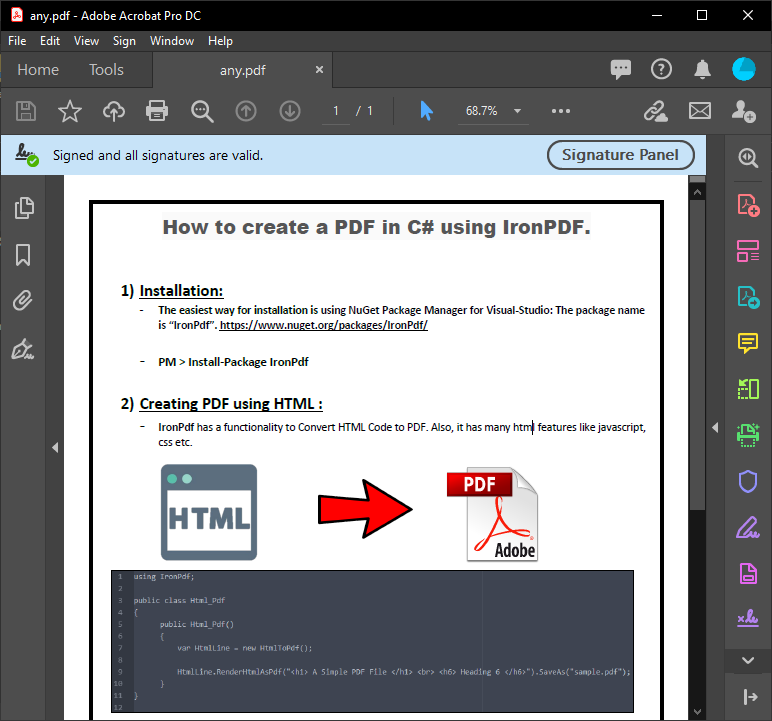Expand right pane with bottom arrow icon
Image resolution: width=772 pixels, height=721 pixels.
[x=750, y=696]
